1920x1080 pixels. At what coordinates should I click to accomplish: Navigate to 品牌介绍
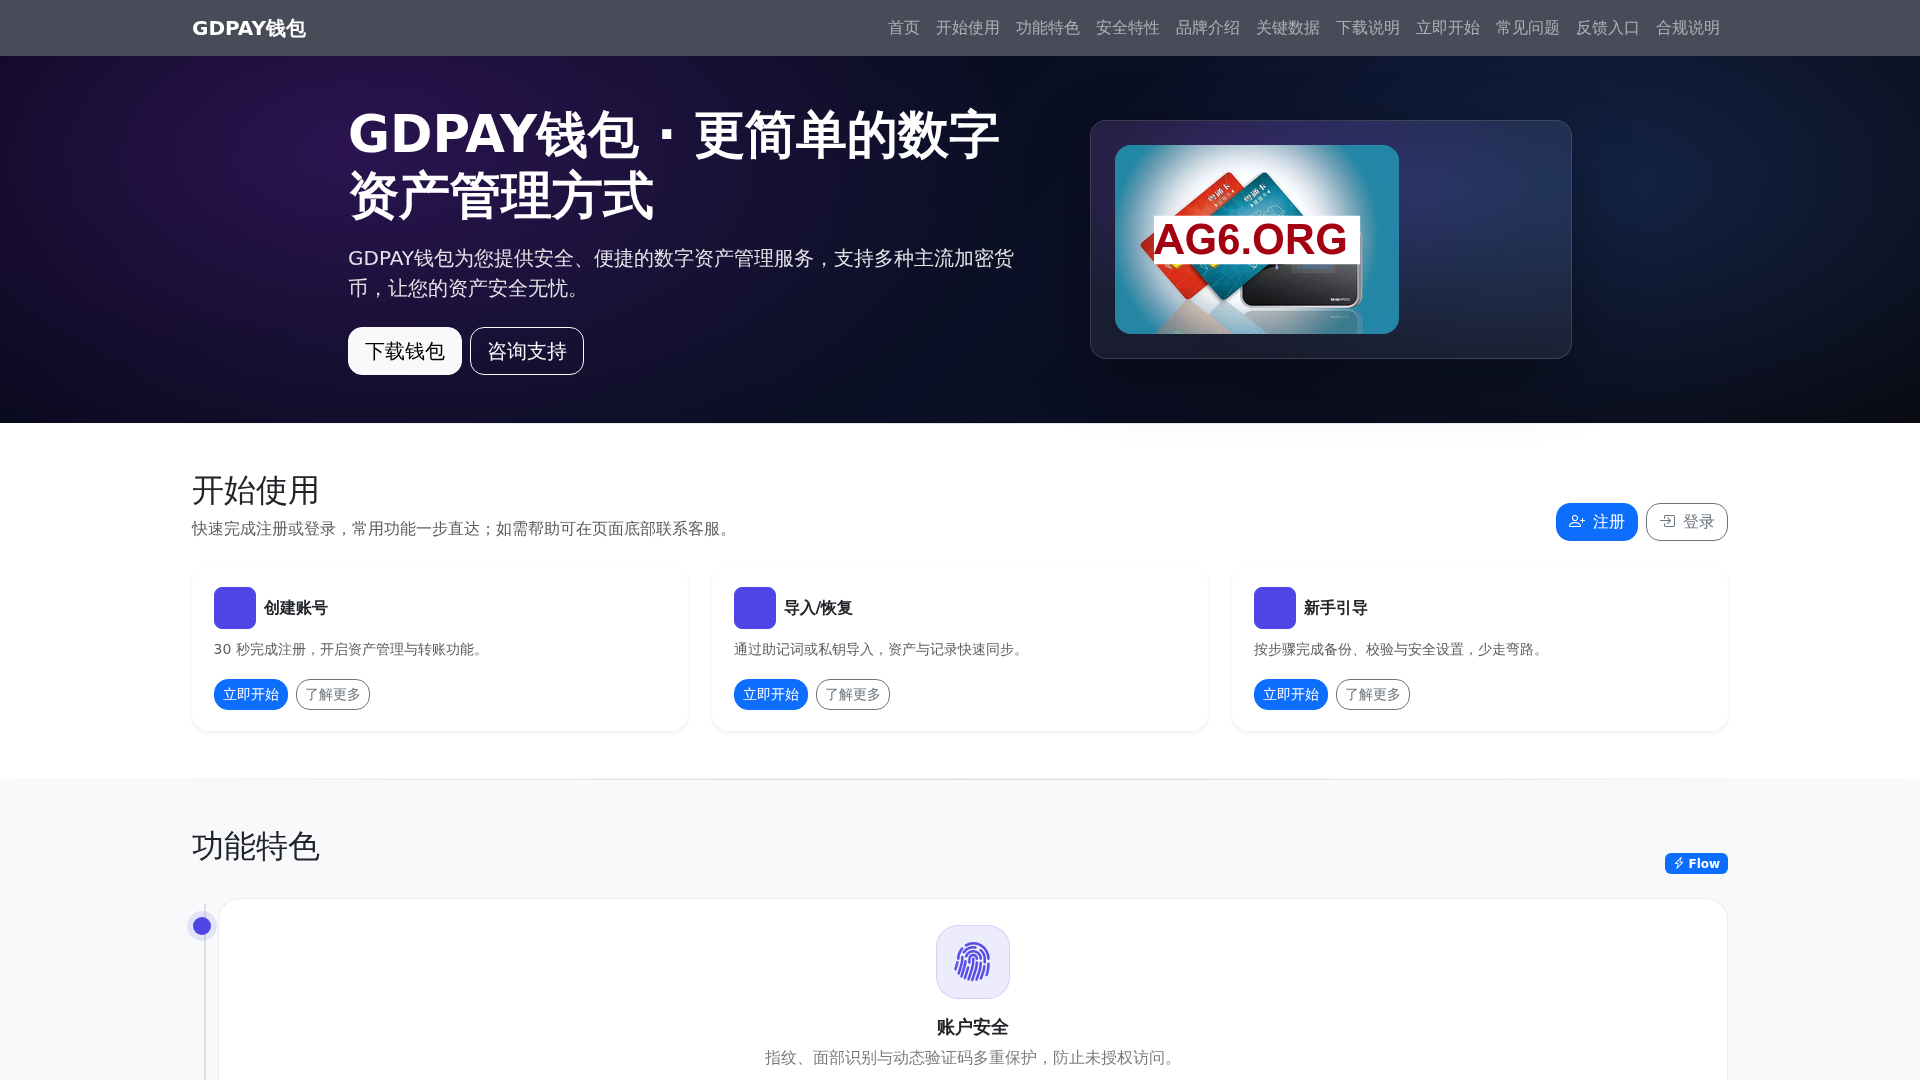(x=1207, y=28)
